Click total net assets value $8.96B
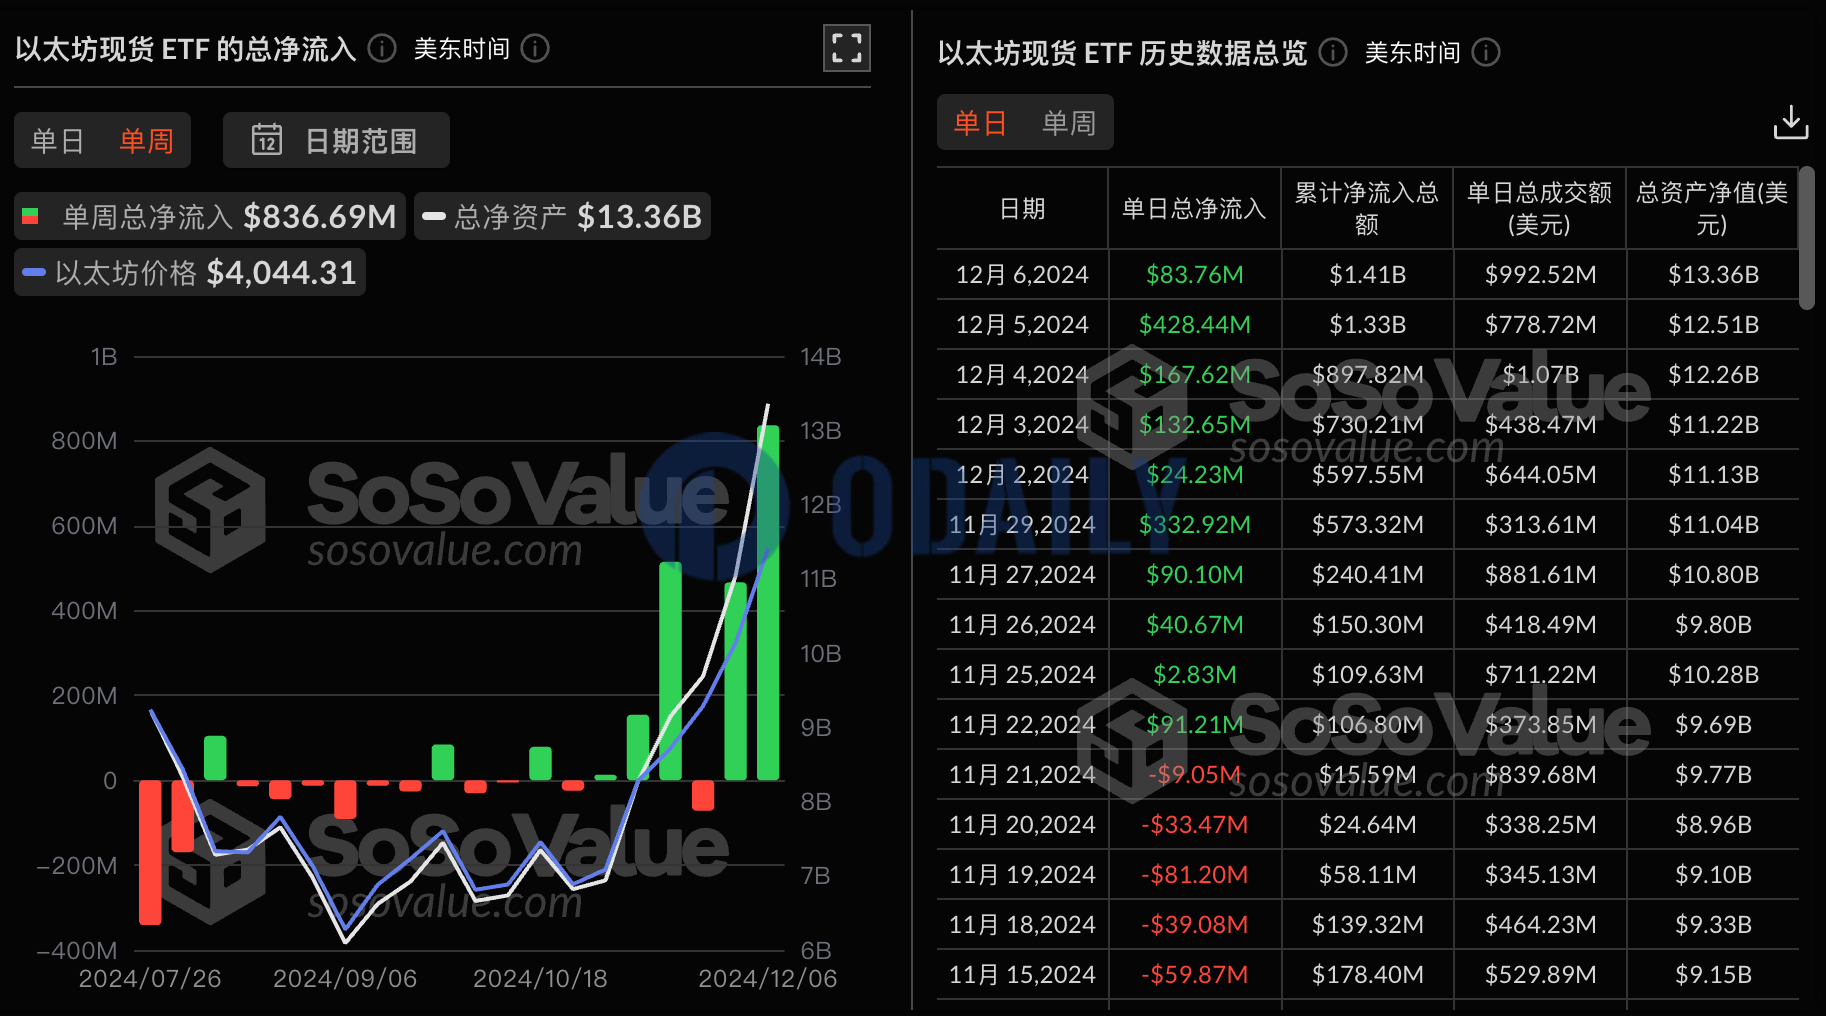 coord(1713,824)
